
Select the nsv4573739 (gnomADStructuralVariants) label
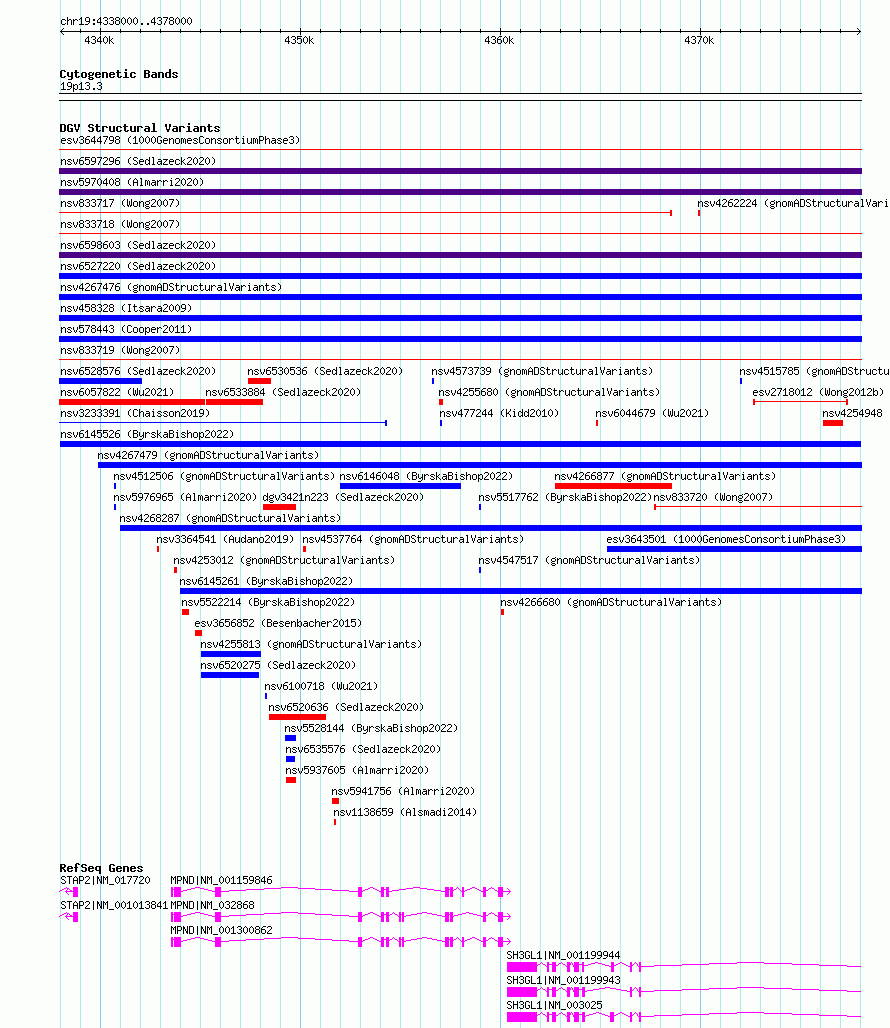tap(542, 371)
